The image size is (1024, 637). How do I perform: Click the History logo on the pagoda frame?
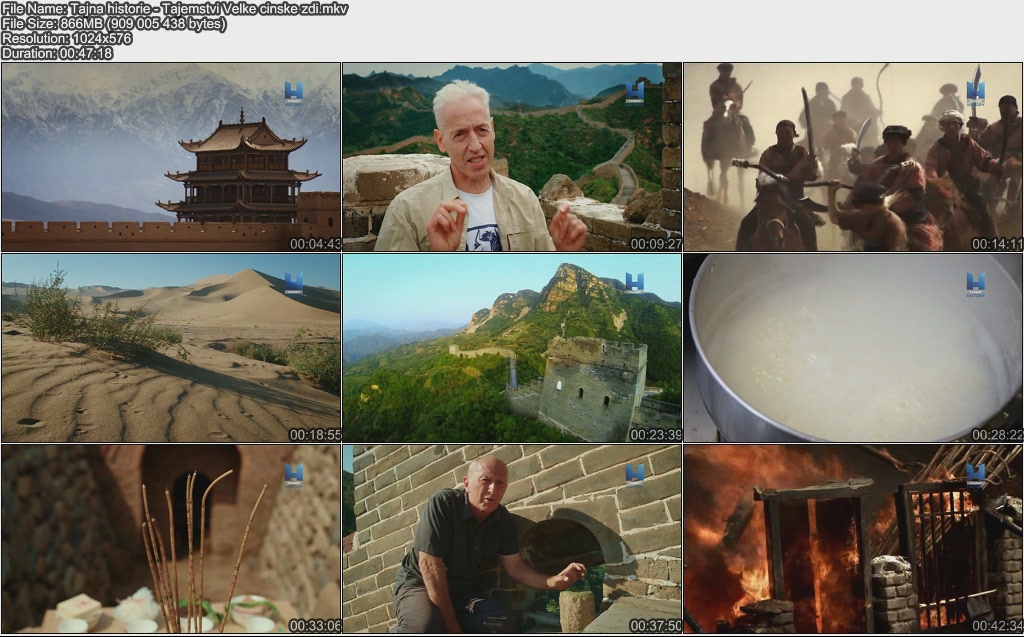coord(293,92)
